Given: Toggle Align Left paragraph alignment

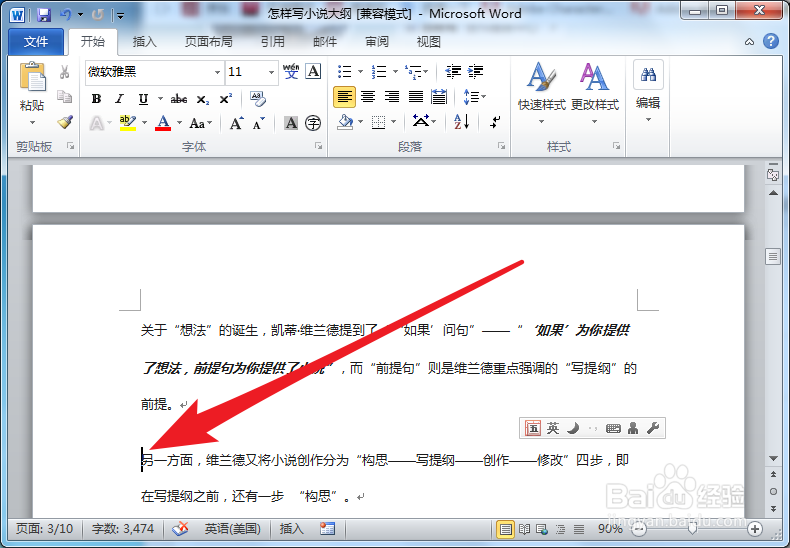Looking at the screenshot, I should (345, 97).
